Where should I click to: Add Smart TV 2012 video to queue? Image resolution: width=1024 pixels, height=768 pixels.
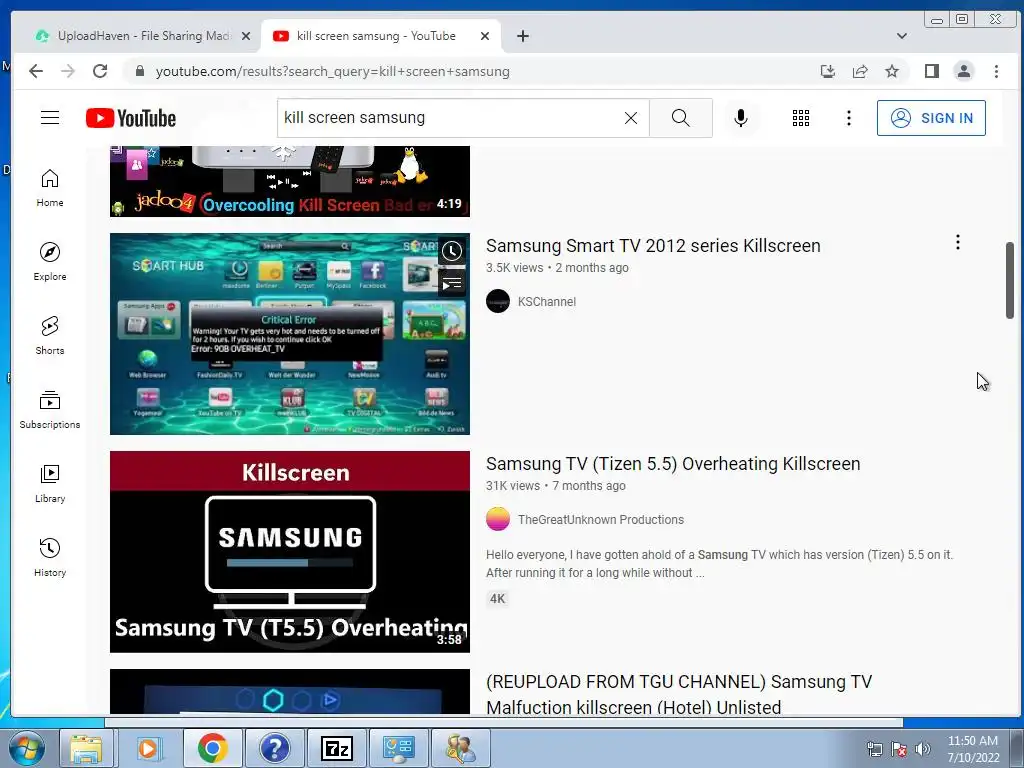(452, 284)
